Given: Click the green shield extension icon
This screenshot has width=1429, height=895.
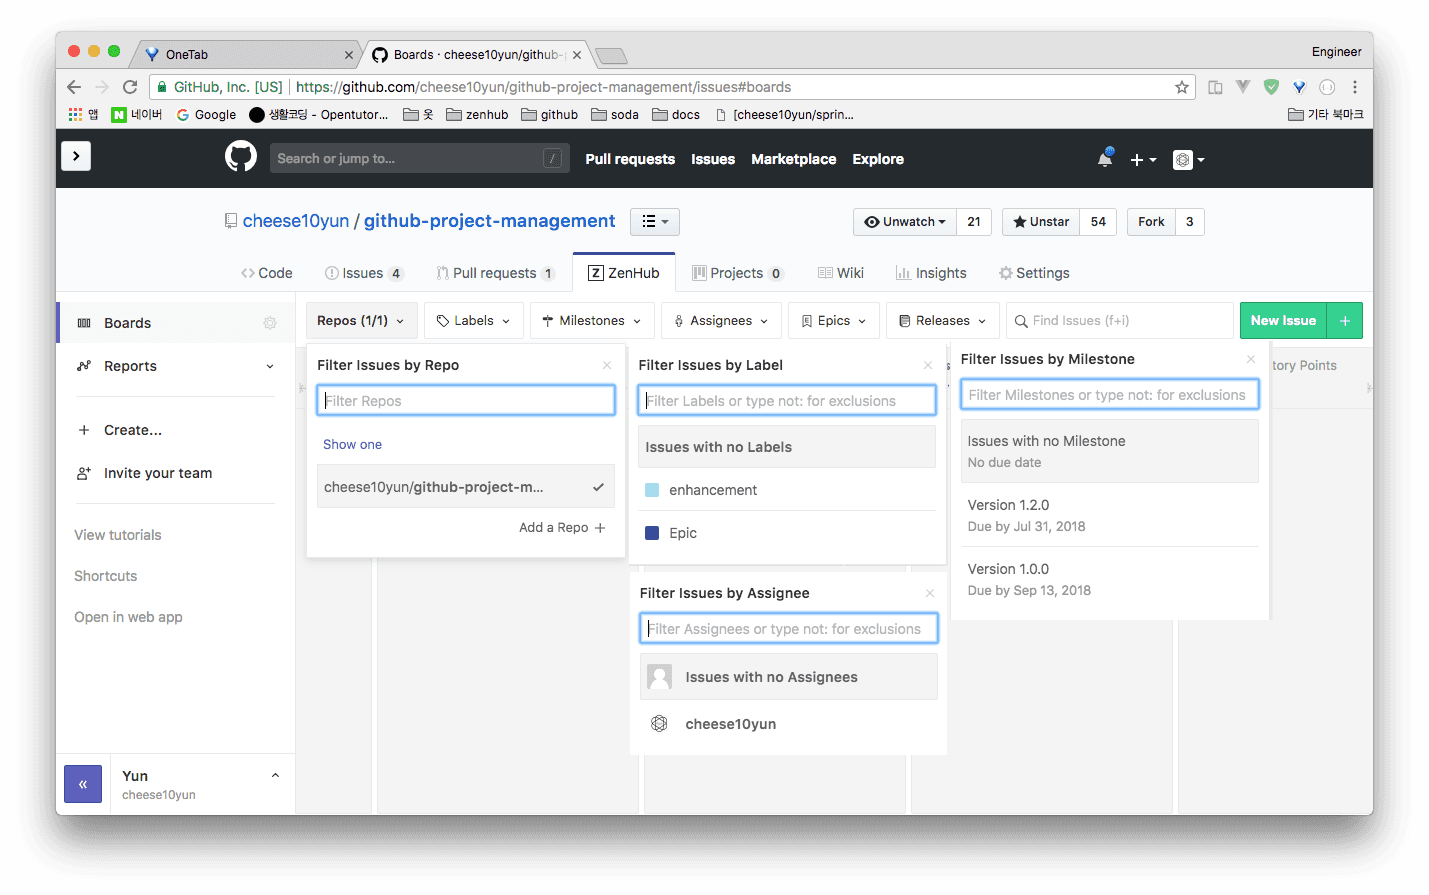Looking at the screenshot, I should click(x=1271, y=87).
